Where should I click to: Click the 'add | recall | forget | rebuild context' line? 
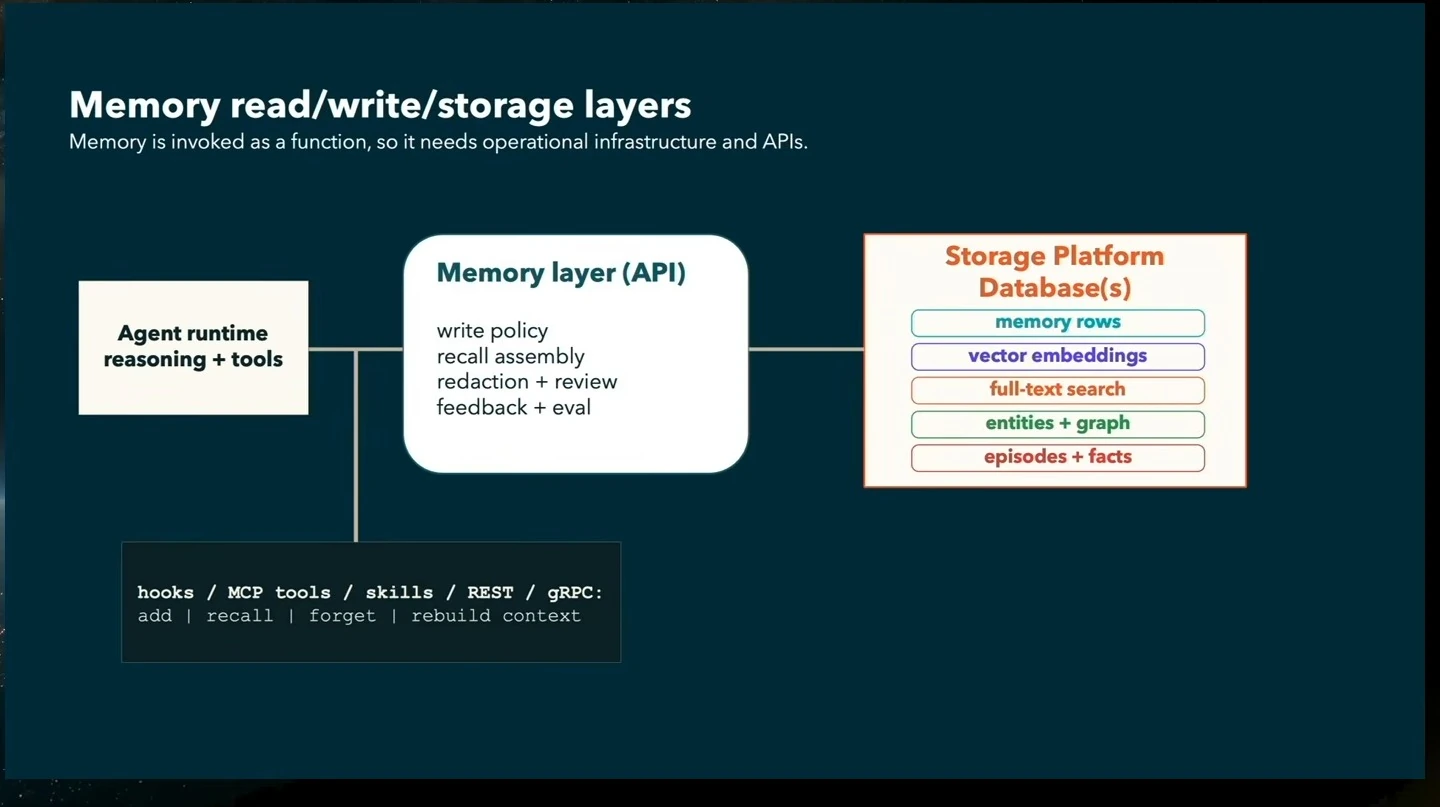pyautogui.click(x=359, y=616)
